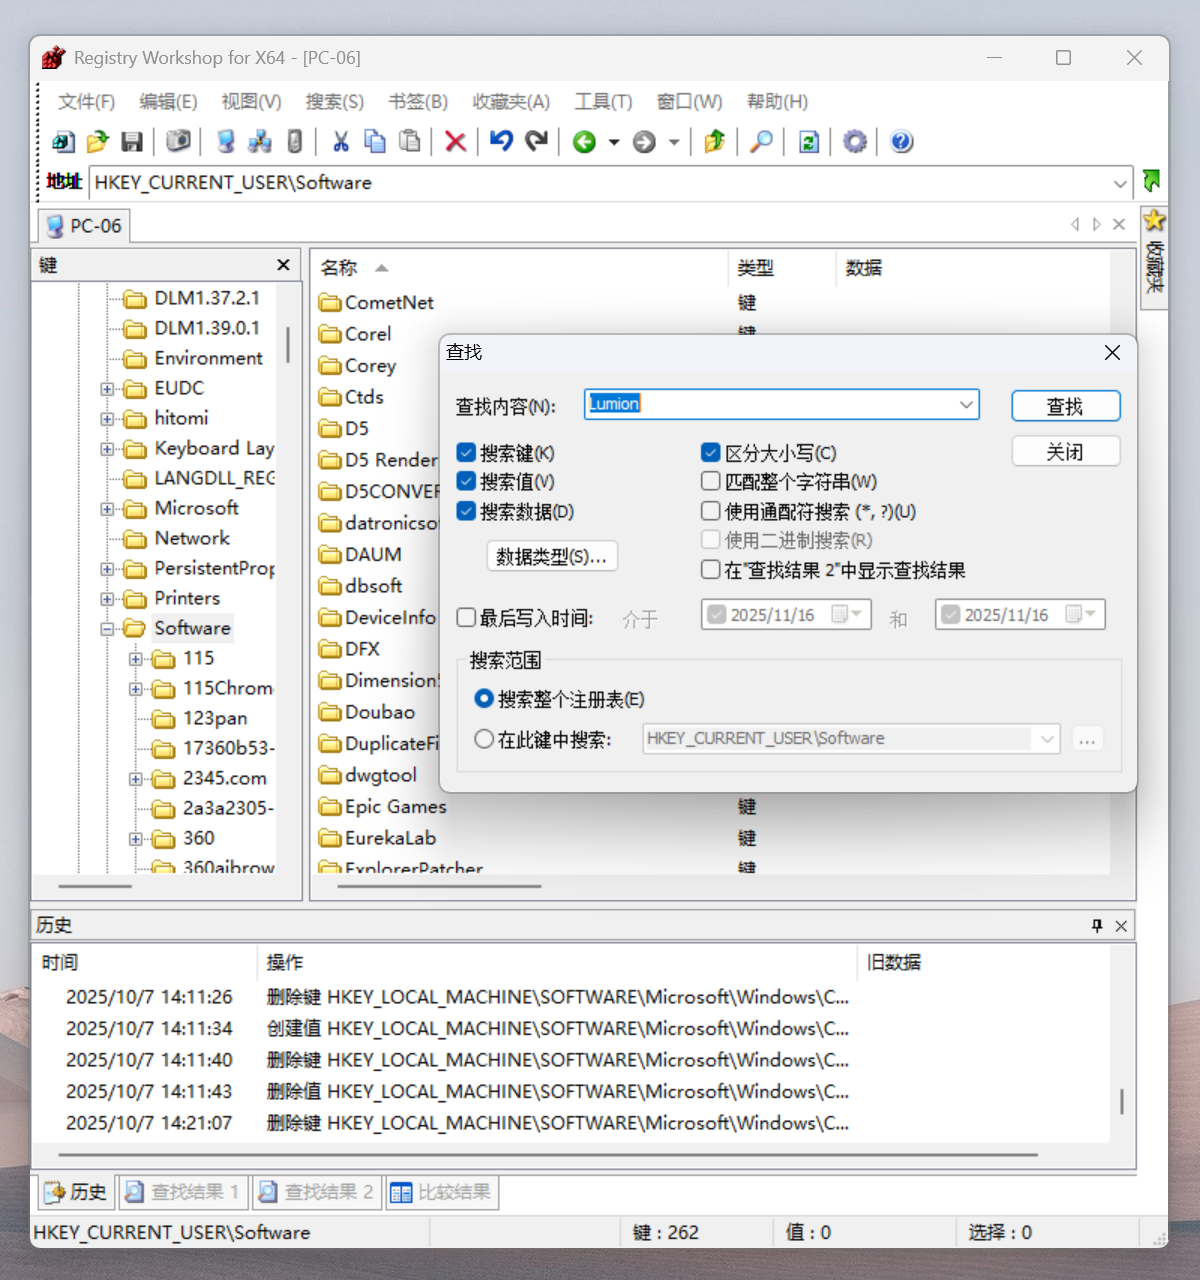This screenshot has width=1200, height=1280.
Task: Uncheck the 搜索键(K) checkbox
Action: click(x=466, y=453)
